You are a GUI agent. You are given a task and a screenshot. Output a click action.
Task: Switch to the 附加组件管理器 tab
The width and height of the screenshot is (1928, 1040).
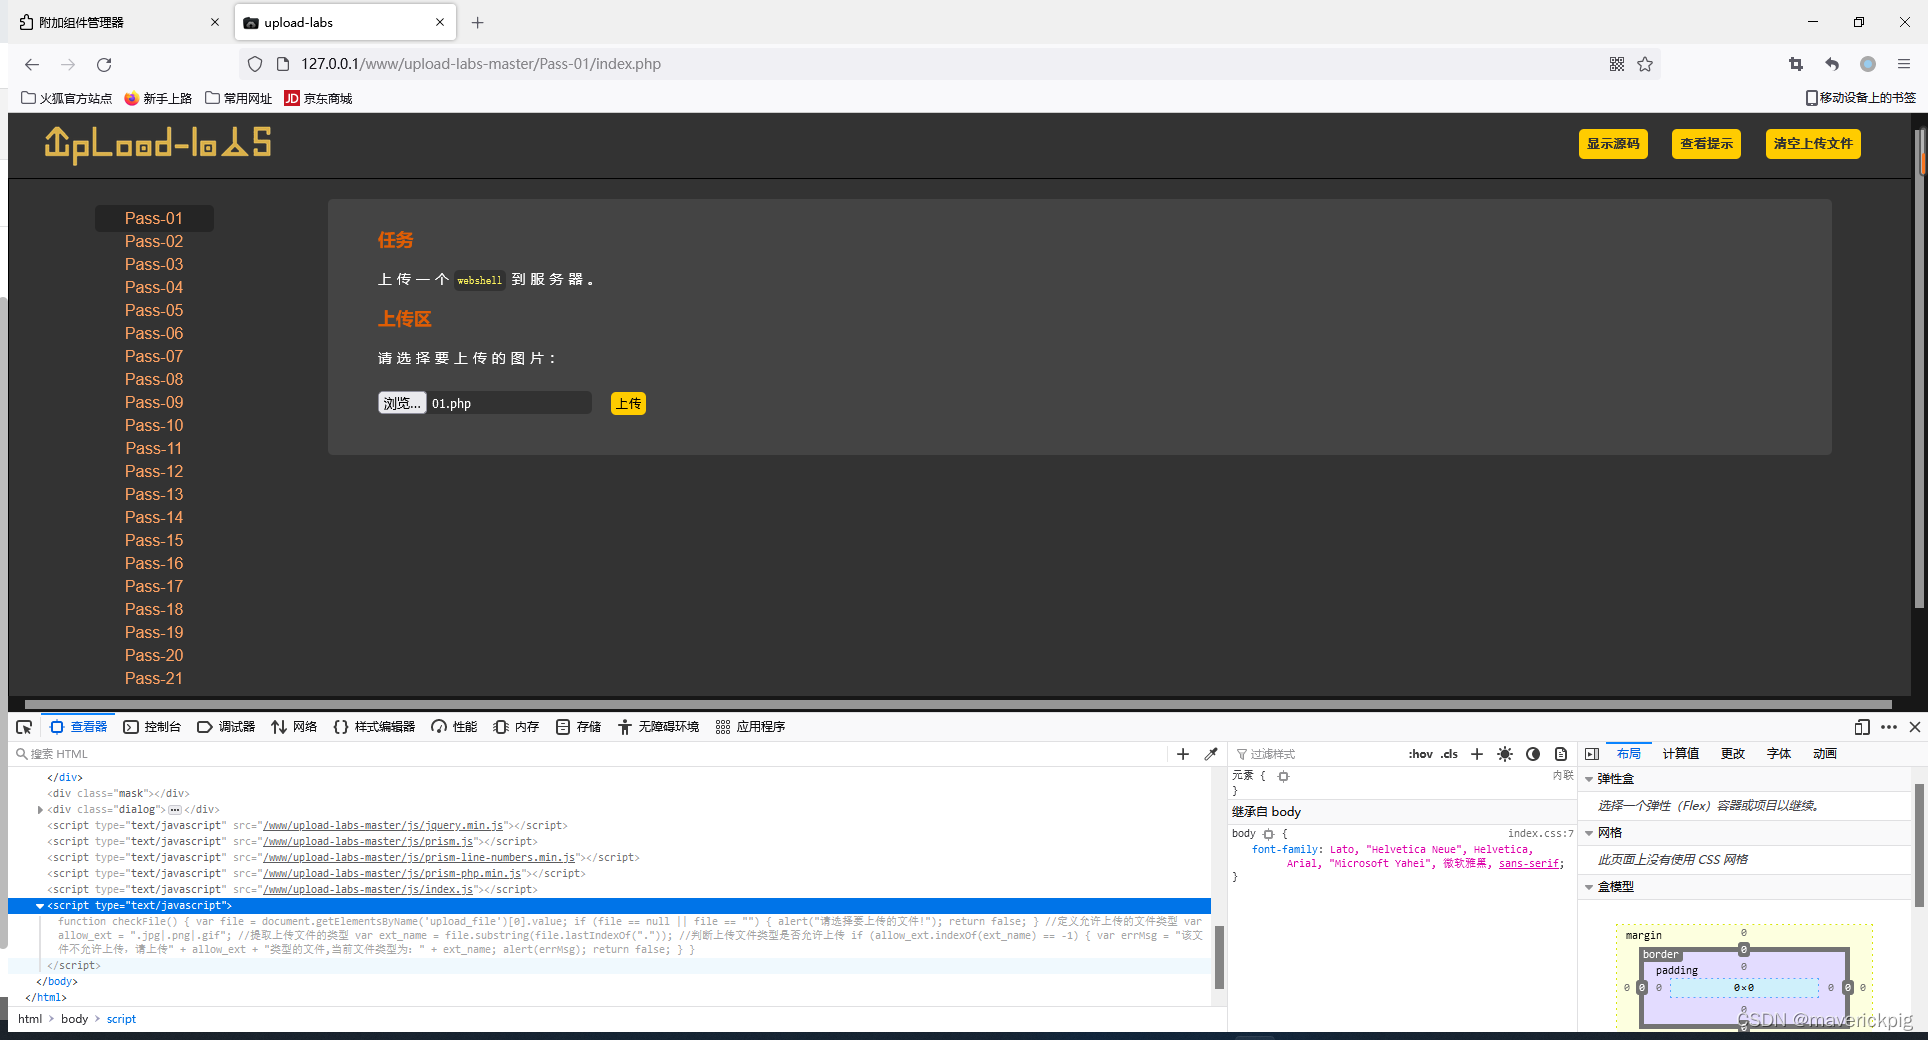119,22
